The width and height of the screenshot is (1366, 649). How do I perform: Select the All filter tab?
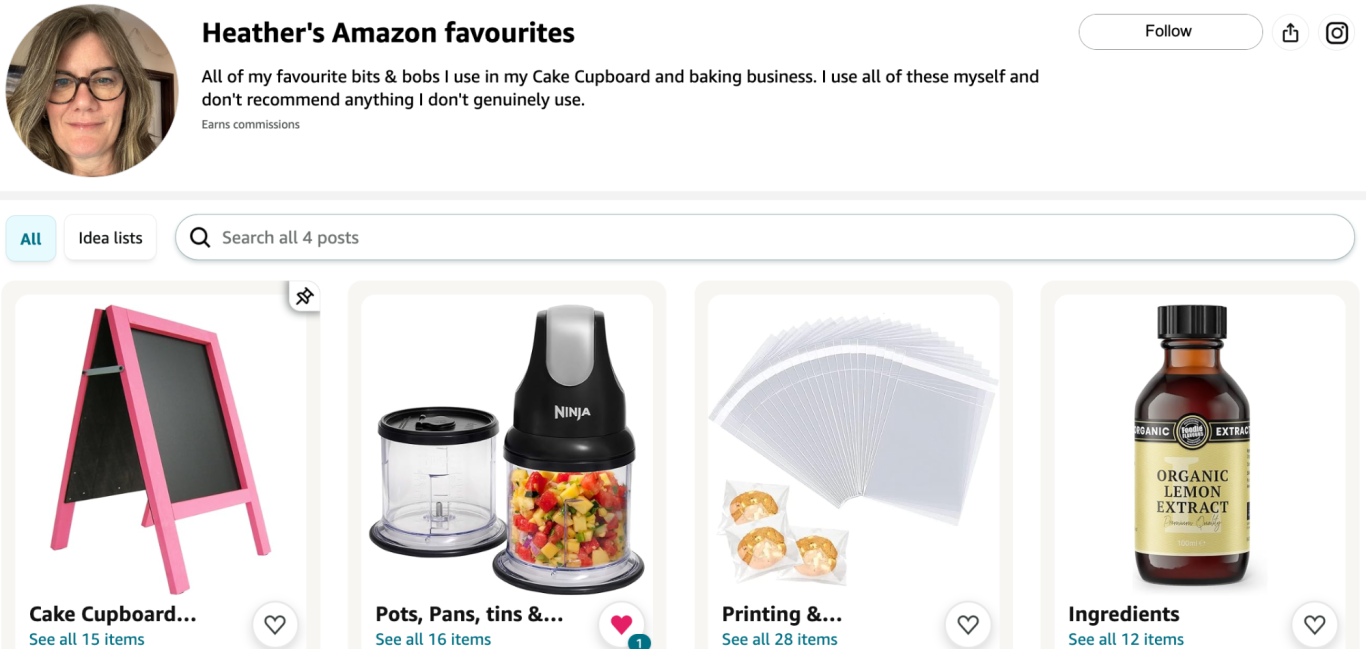click(x=31, y=238)
